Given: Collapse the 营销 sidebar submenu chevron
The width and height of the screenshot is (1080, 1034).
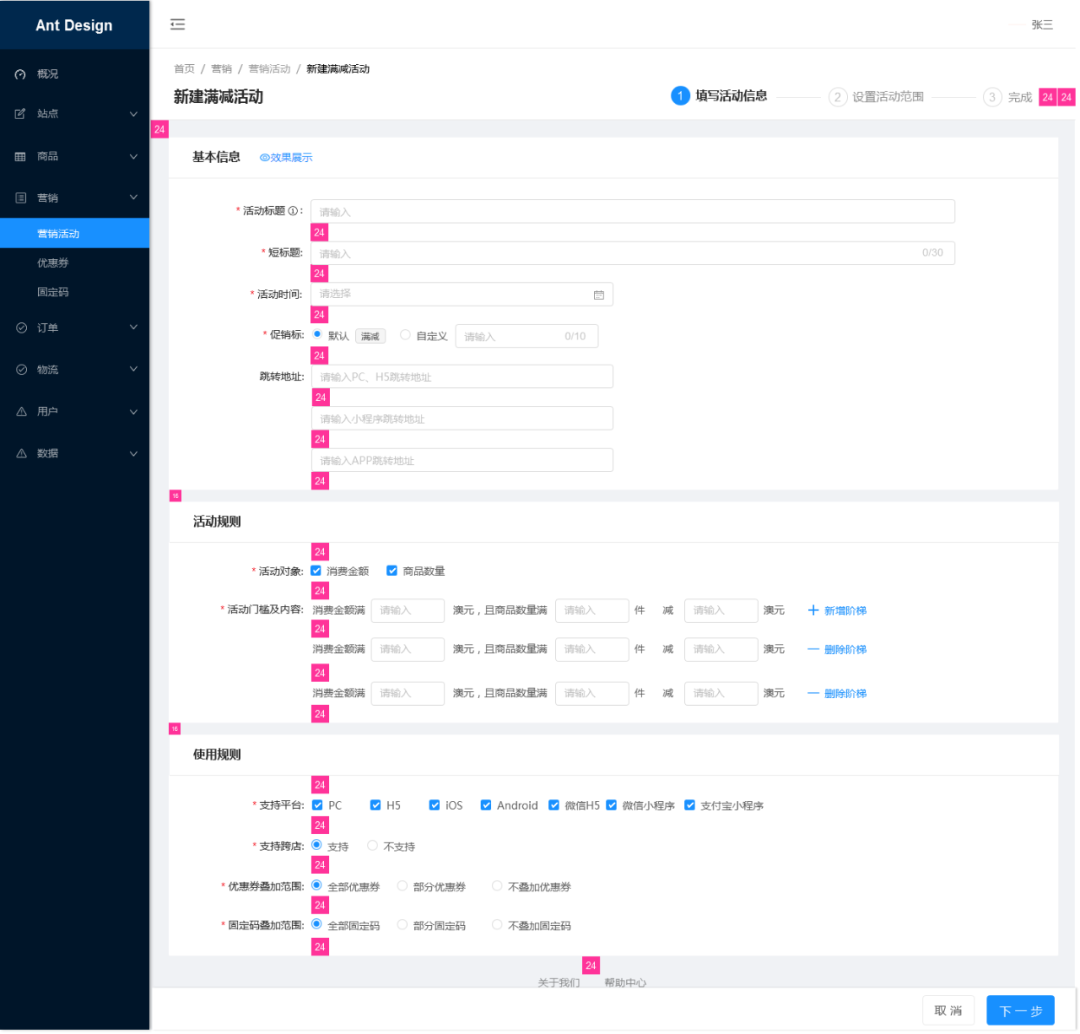Looking at the screenshot, I should pyautogui.click(x=134, y=198).
